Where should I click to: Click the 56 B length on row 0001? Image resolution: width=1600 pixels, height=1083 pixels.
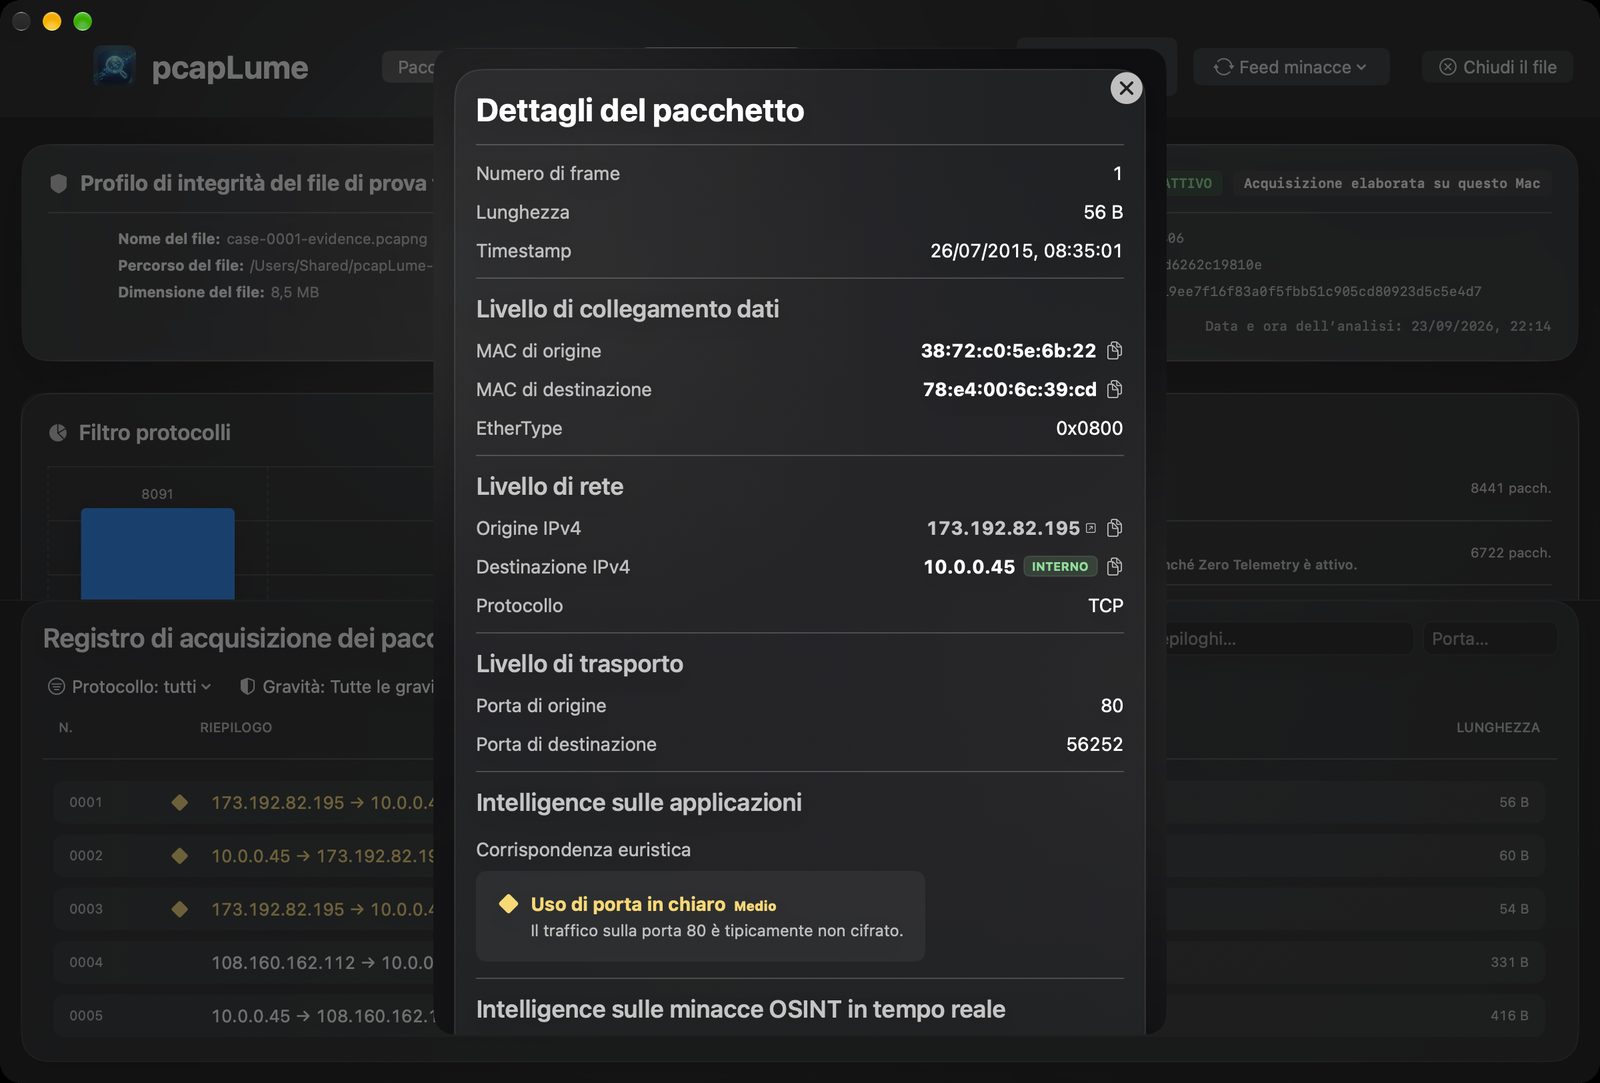1513,802
